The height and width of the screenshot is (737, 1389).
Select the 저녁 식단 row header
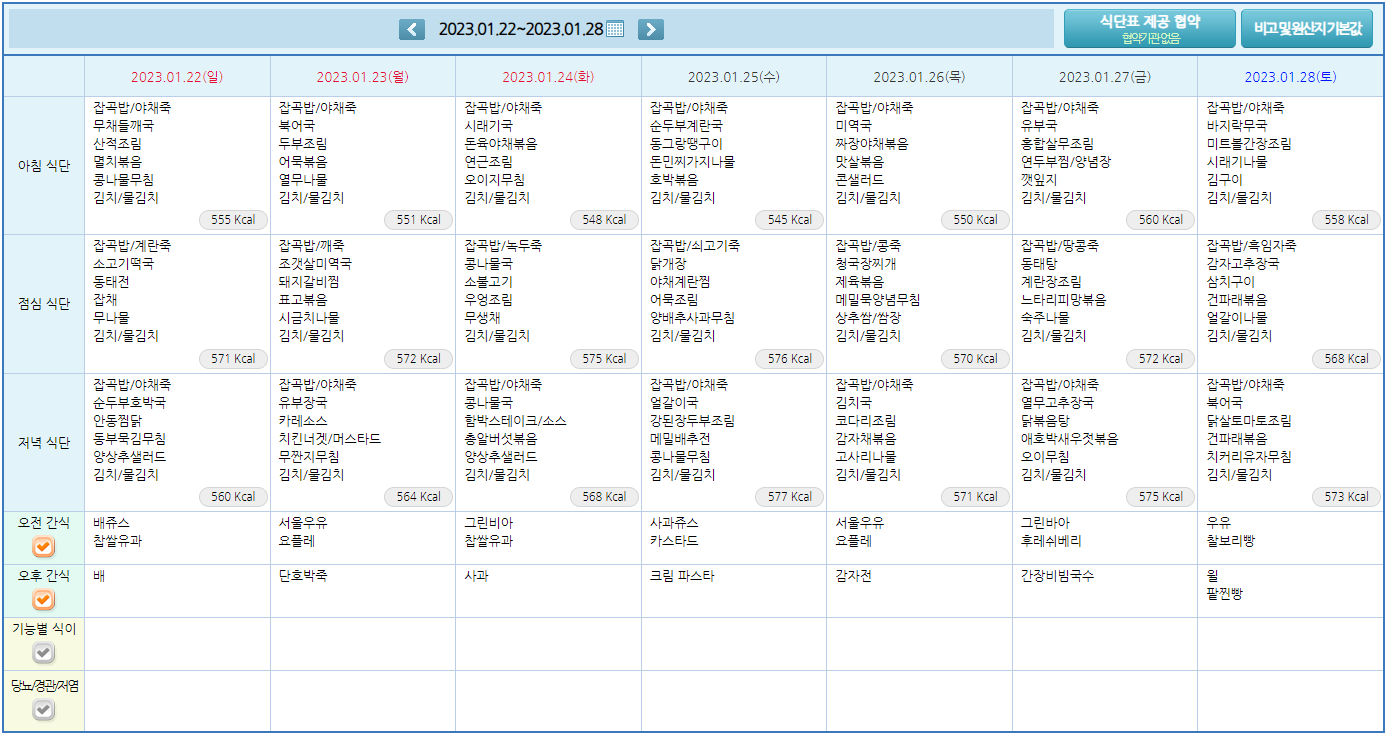[x=44, y=443]
